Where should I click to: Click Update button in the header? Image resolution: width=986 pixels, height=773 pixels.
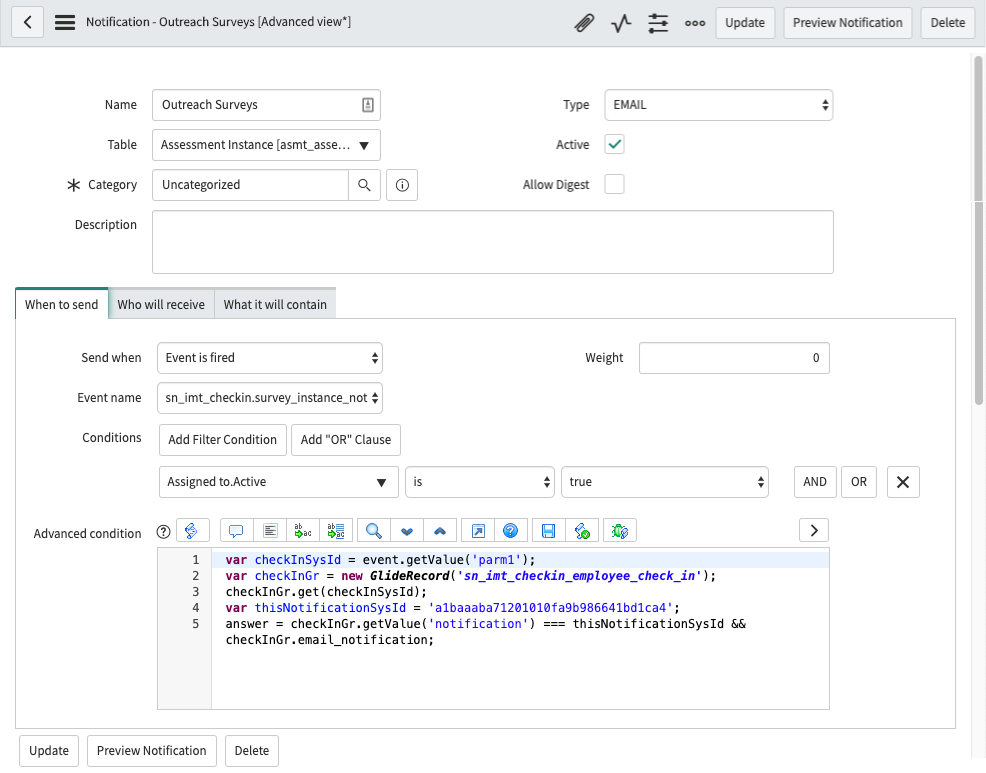(x=745, y=23)
